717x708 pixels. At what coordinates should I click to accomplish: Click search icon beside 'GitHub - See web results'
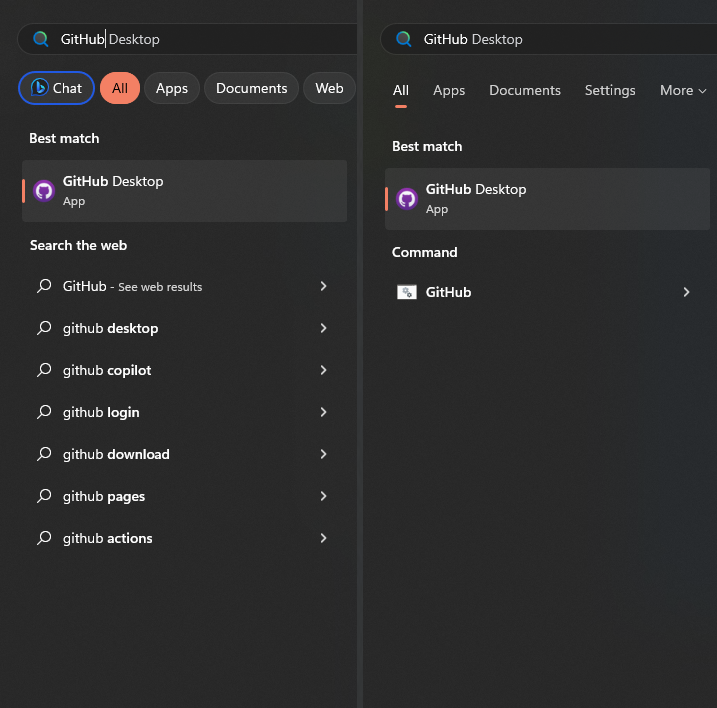[x=44, y=286]
